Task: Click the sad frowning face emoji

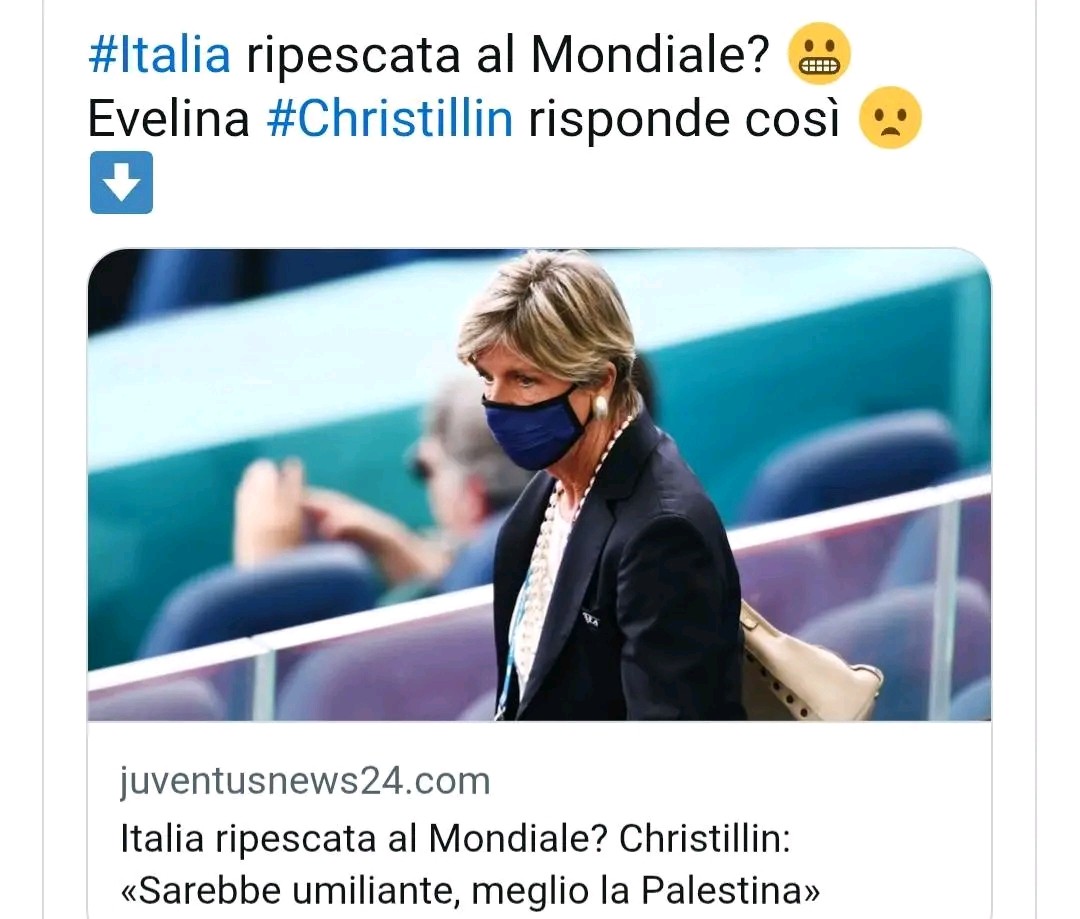Action: tap(890, 117)
